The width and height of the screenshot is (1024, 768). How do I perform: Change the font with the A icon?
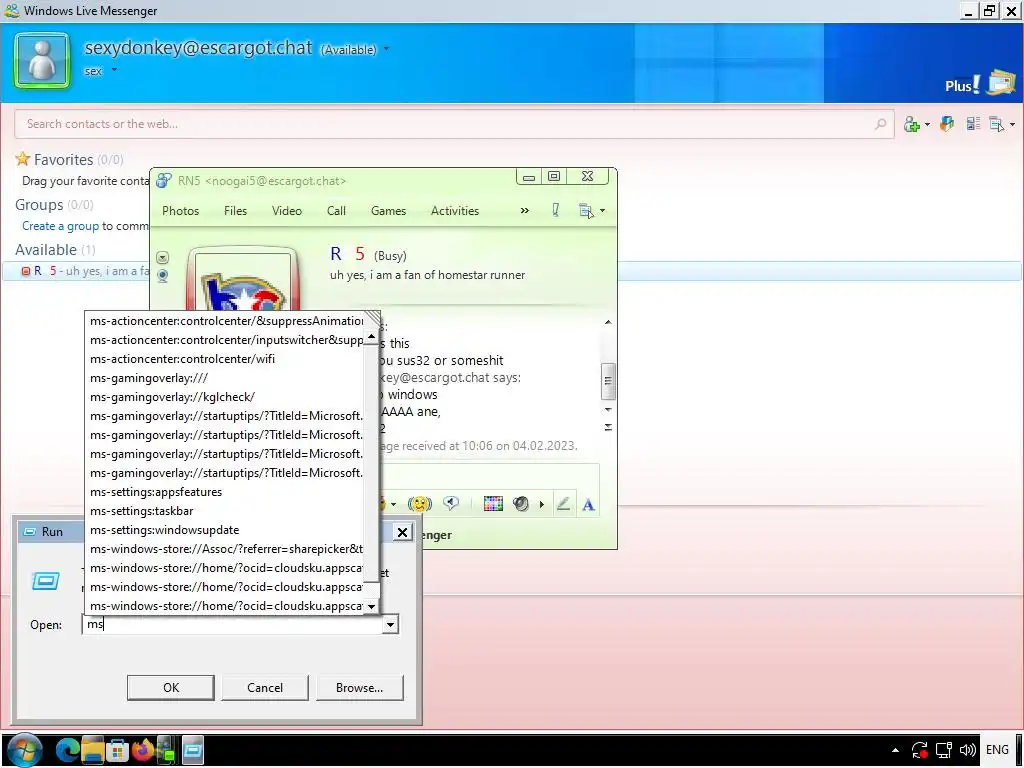coord(588,504)
